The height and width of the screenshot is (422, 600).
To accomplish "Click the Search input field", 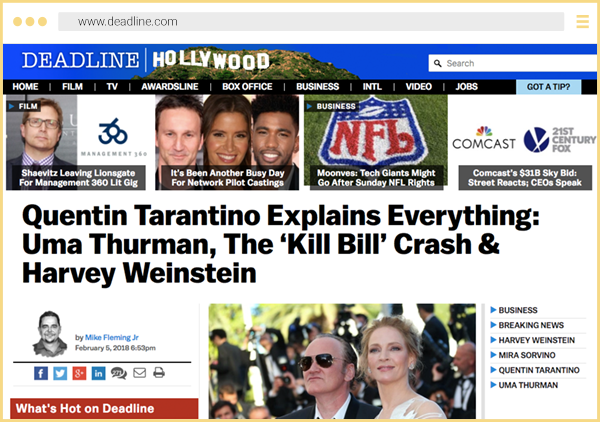I will 510,63.
